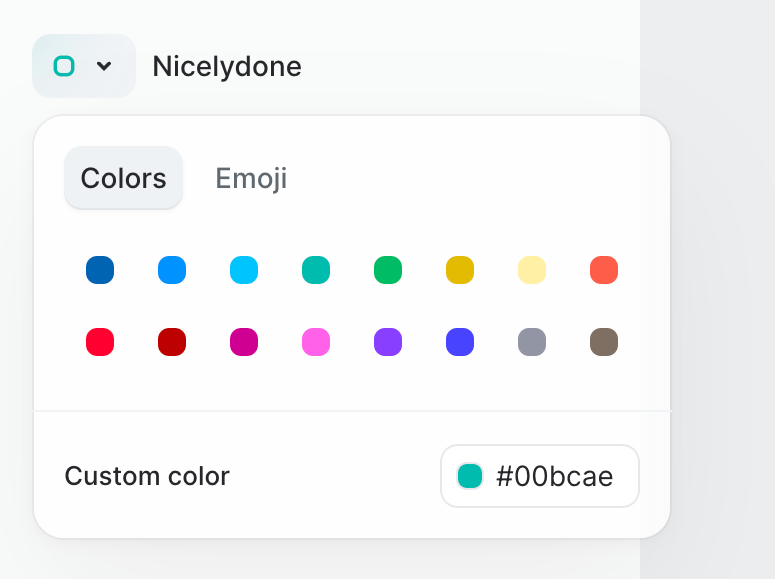Choose the green color swatch

(388, 270)
